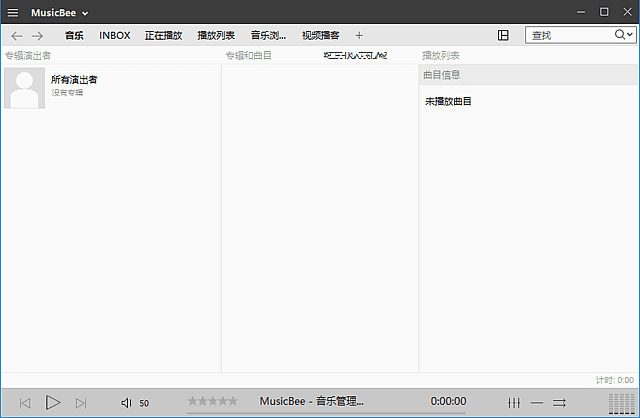Set rating using the five stars
The image size is (640, 418).
213,401
